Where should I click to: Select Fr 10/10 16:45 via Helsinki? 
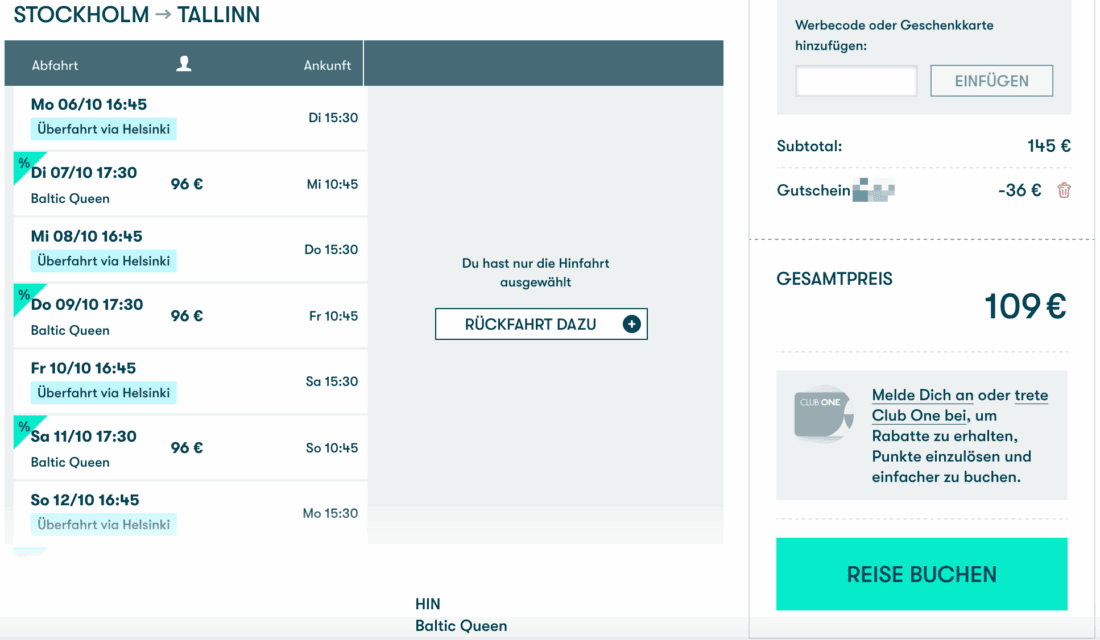[190, 381]
